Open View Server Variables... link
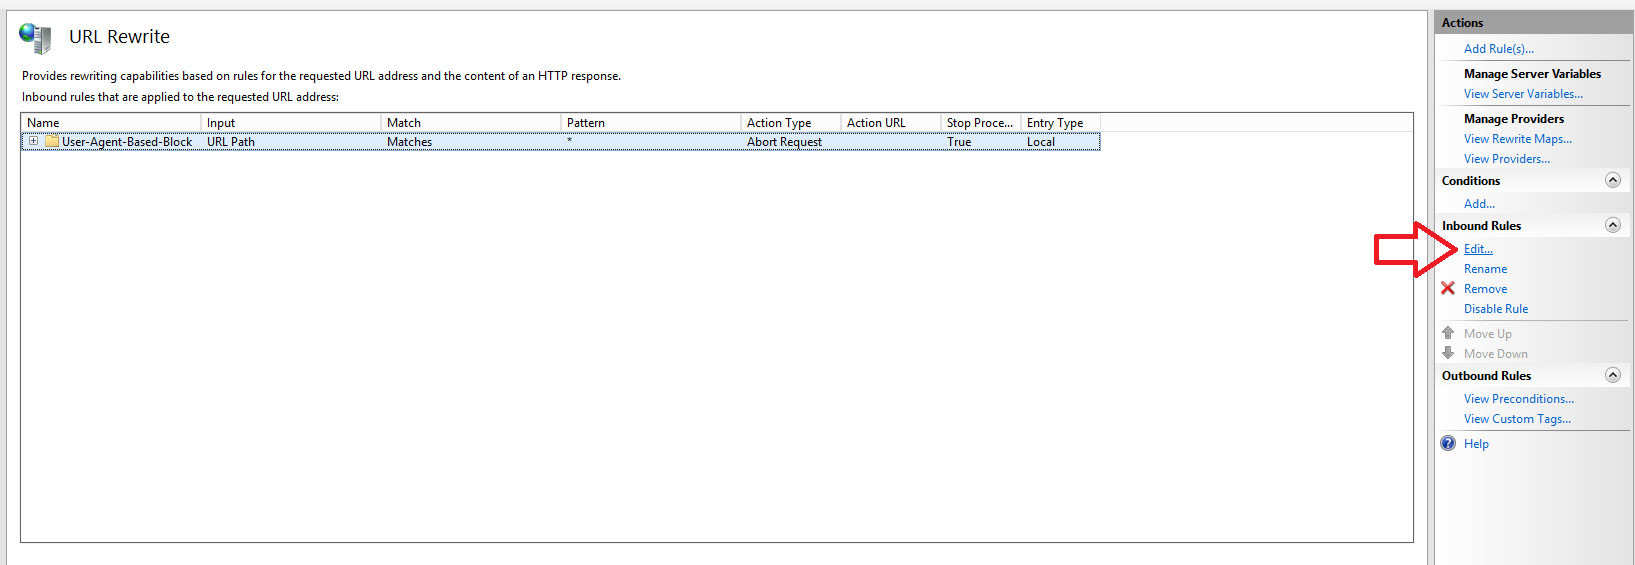This screenshot has width=1635, height=565. click(x=1523, y=94)
